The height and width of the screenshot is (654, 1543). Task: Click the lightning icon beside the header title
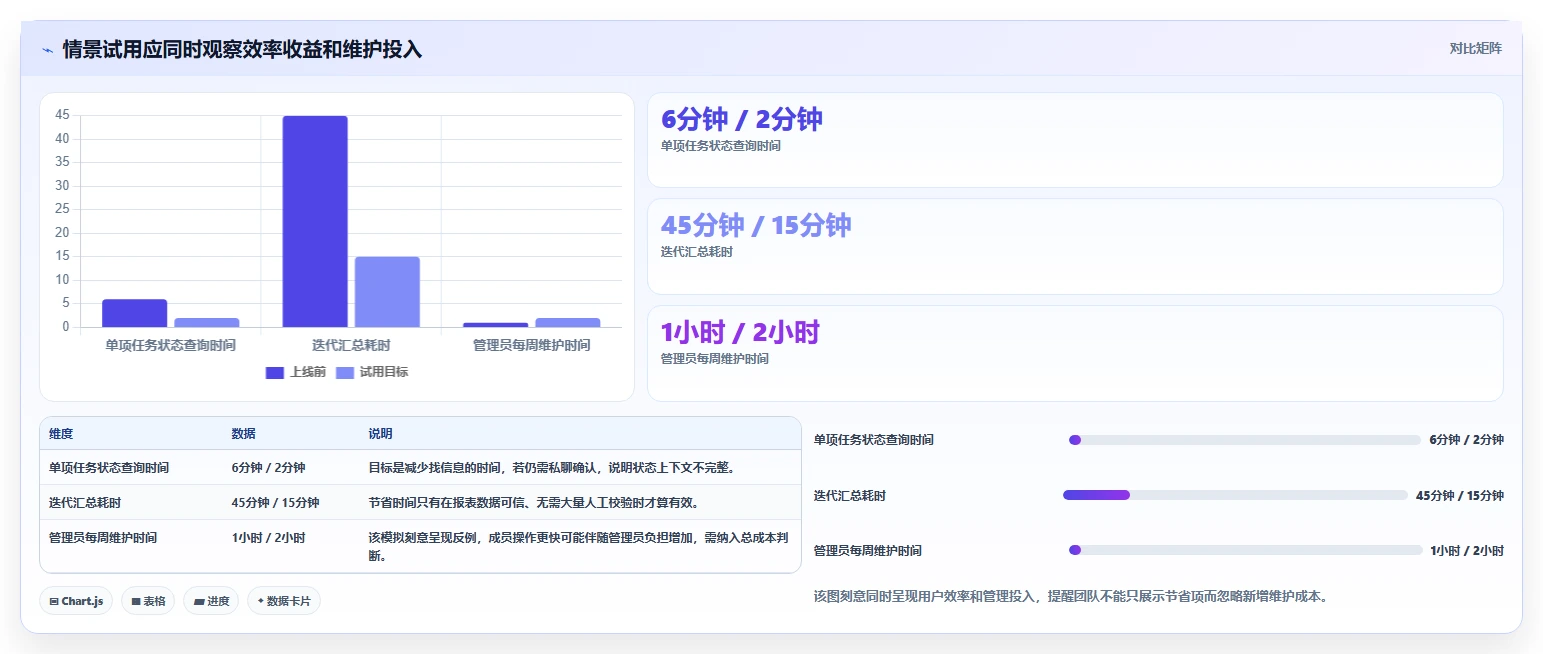[x=48, y=49]
